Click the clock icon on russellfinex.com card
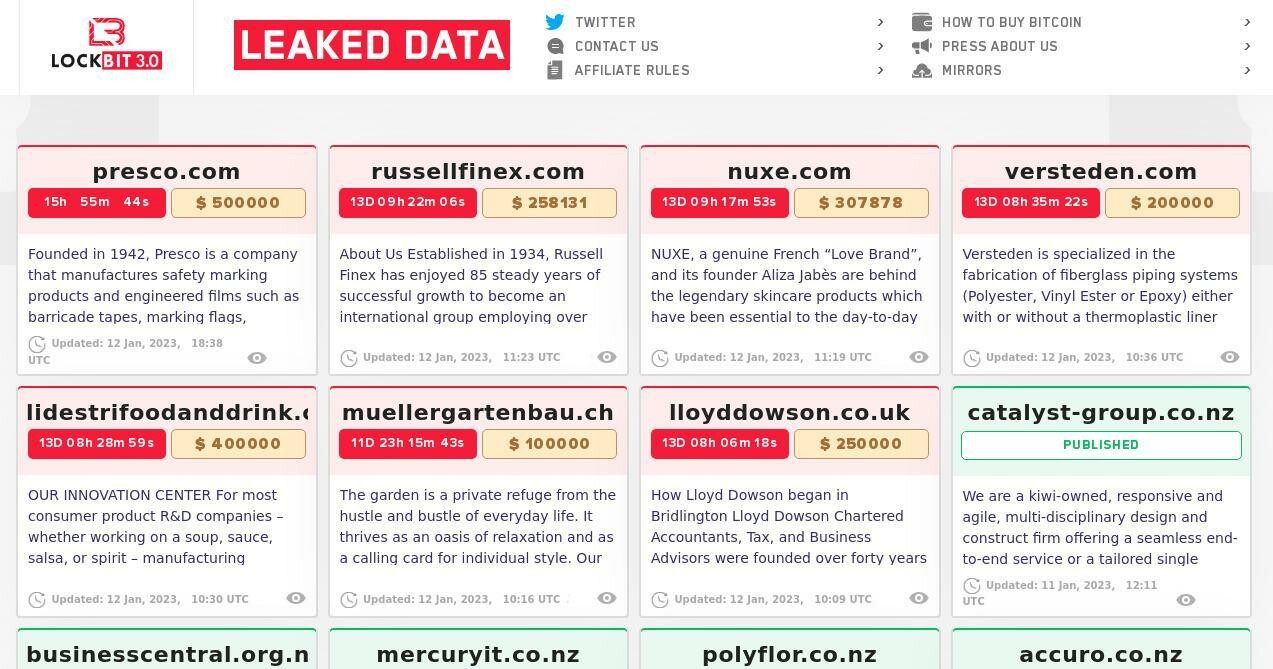1273x669 pixels. click(349, 358)
